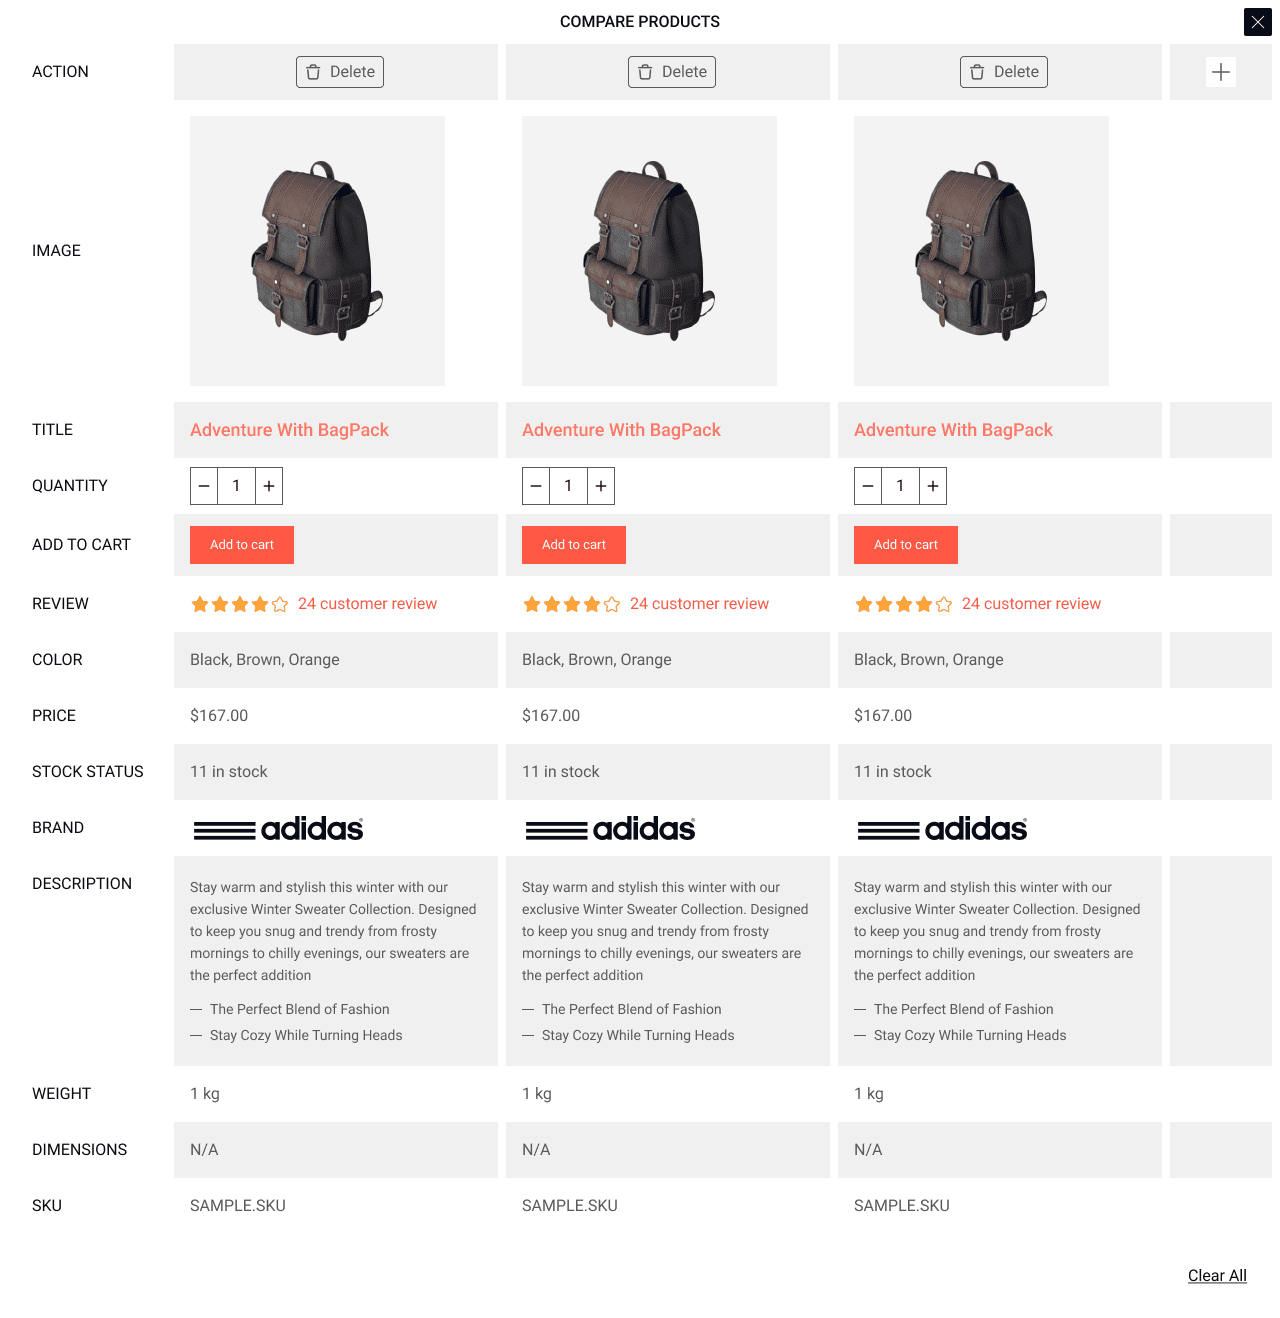Delete the second compared product
1280x1318 pixels.
tap(672, 72)
